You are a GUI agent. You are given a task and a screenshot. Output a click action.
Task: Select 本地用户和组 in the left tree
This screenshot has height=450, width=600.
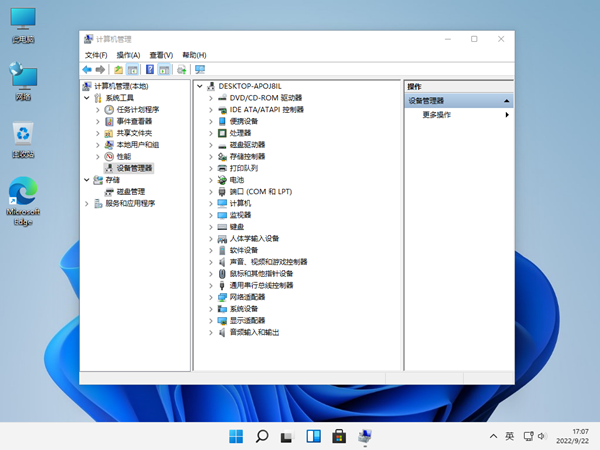tap(138, 145)
